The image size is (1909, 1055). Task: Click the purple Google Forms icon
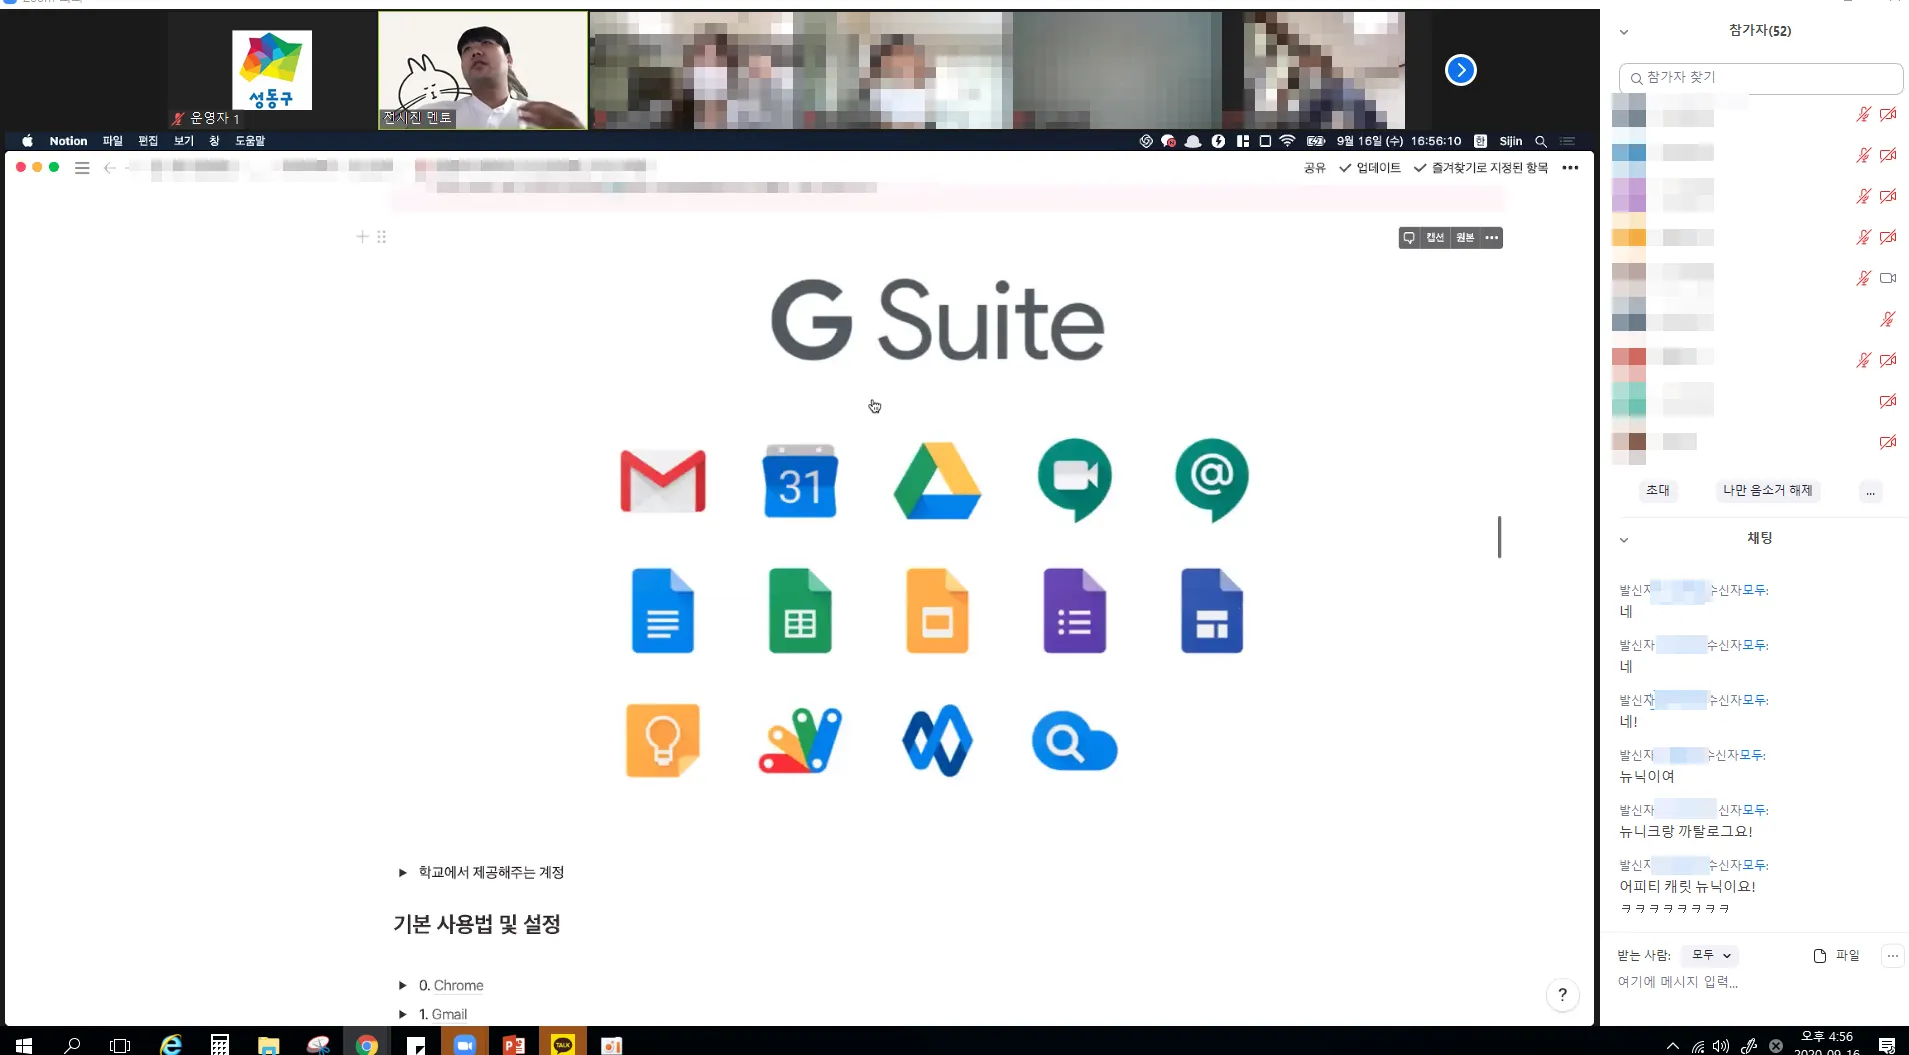[1075, 611]
